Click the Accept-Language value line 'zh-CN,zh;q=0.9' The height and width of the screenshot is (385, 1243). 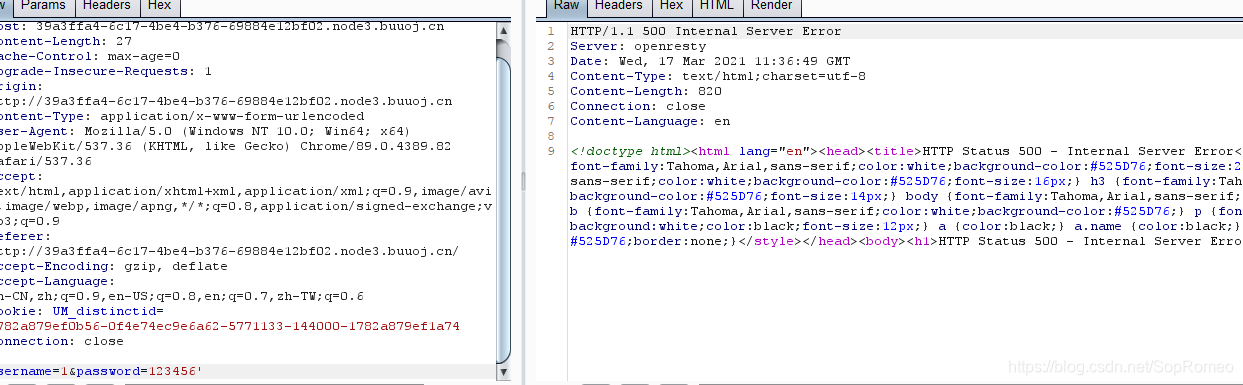[182, 296]
